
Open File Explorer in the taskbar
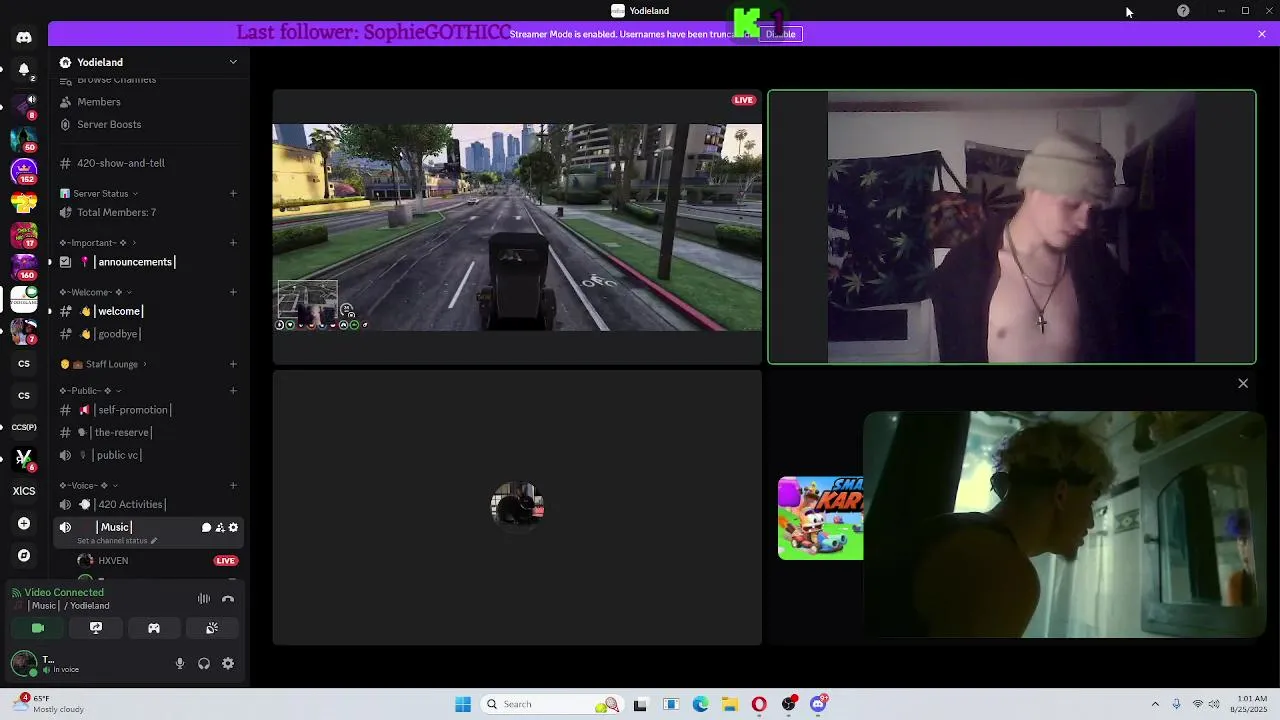click(730, 704)
